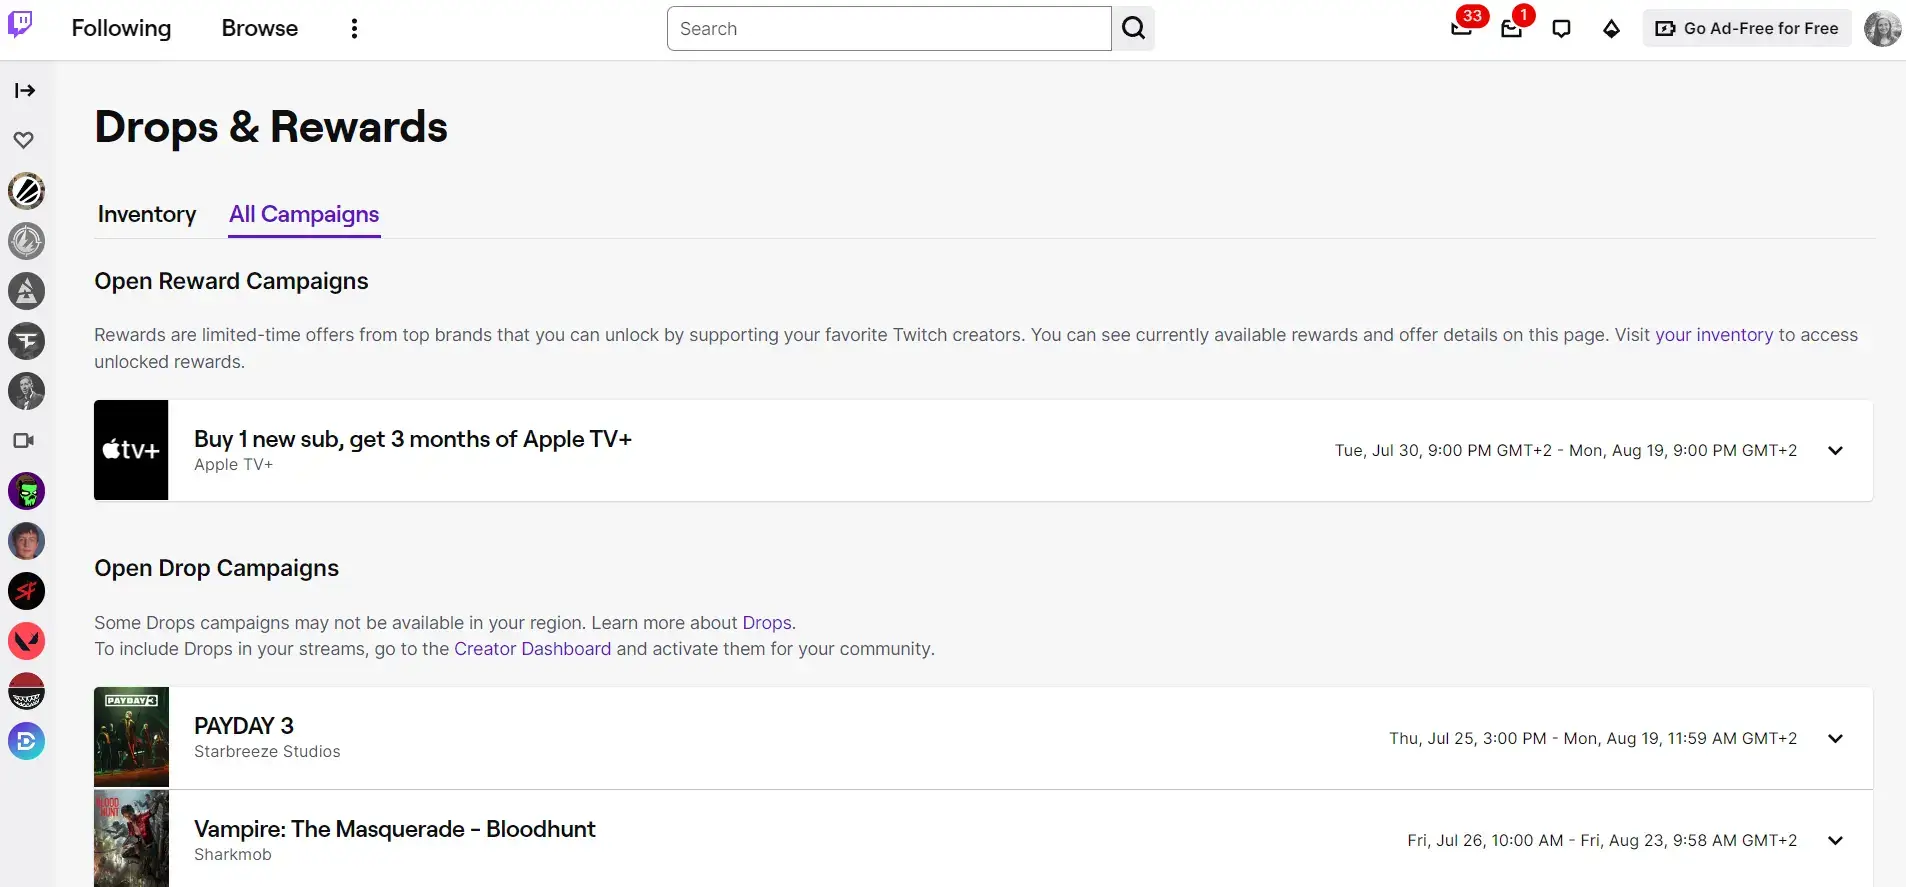Select the All Campaigns tab

(304, 214)
